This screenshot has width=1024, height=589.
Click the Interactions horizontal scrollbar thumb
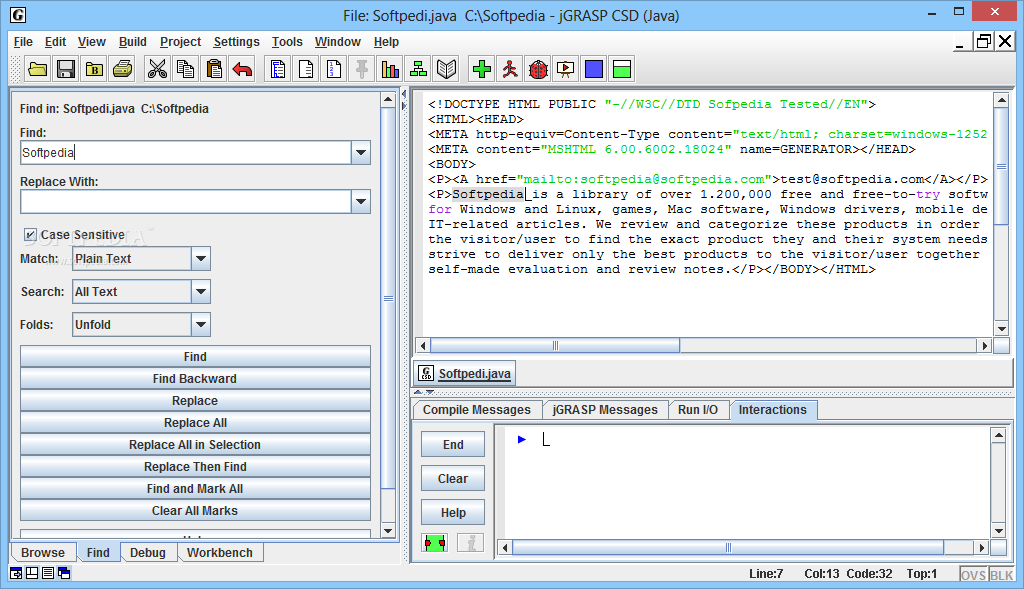(x=728, y=547)
